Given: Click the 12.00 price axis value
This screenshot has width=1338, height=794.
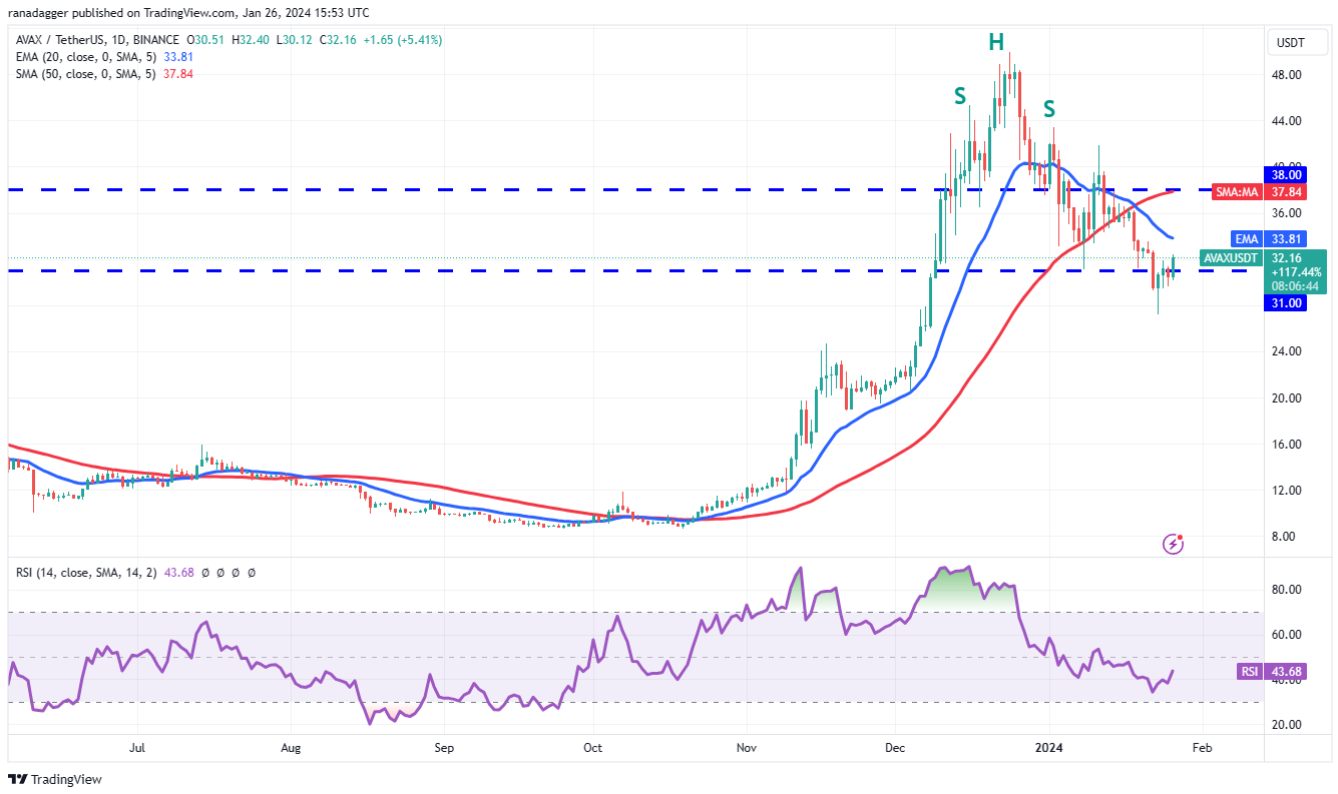Looking at the screenshot, I should [1286, 491].
